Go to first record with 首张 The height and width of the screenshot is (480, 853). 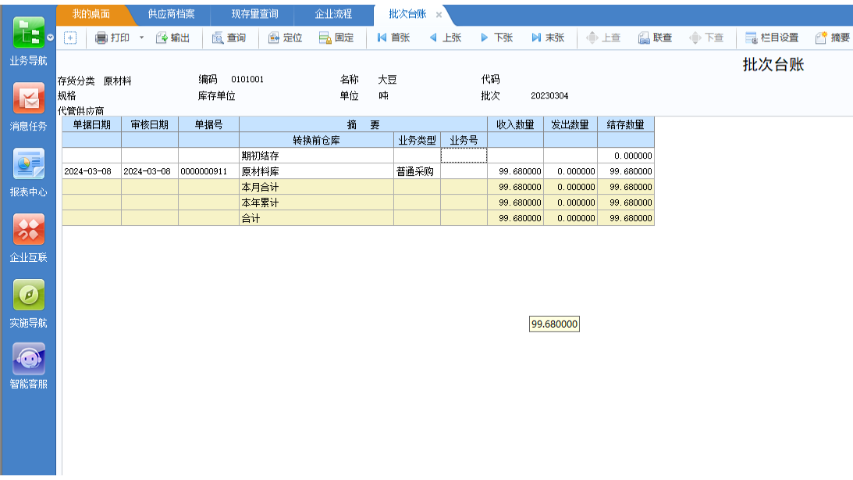[393, 38]
